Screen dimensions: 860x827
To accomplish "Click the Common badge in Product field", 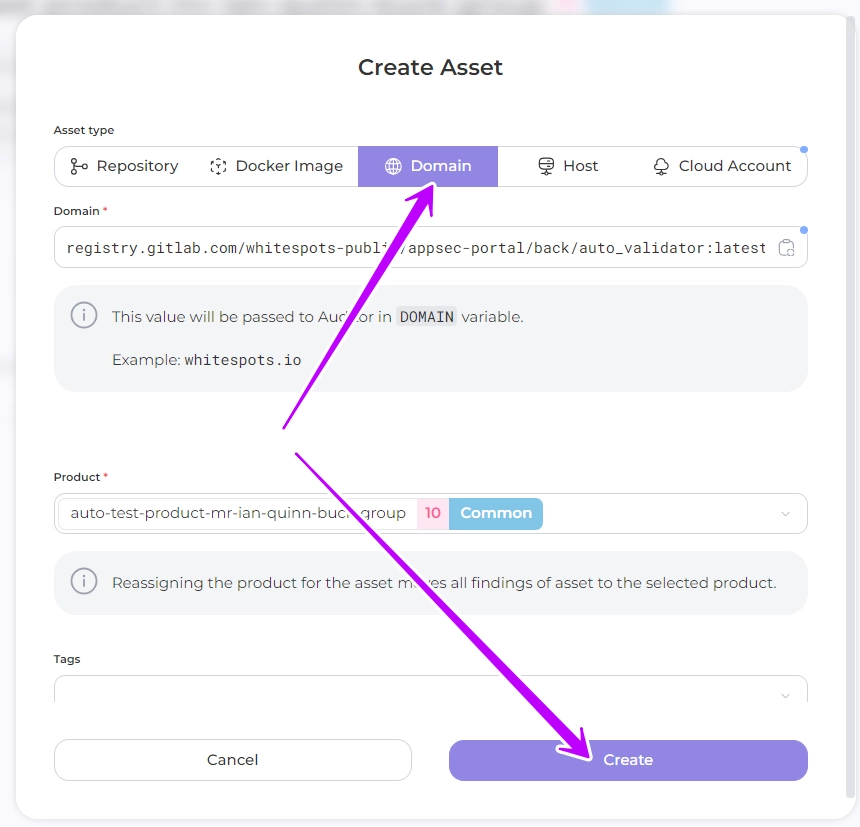I will (496, 513).
